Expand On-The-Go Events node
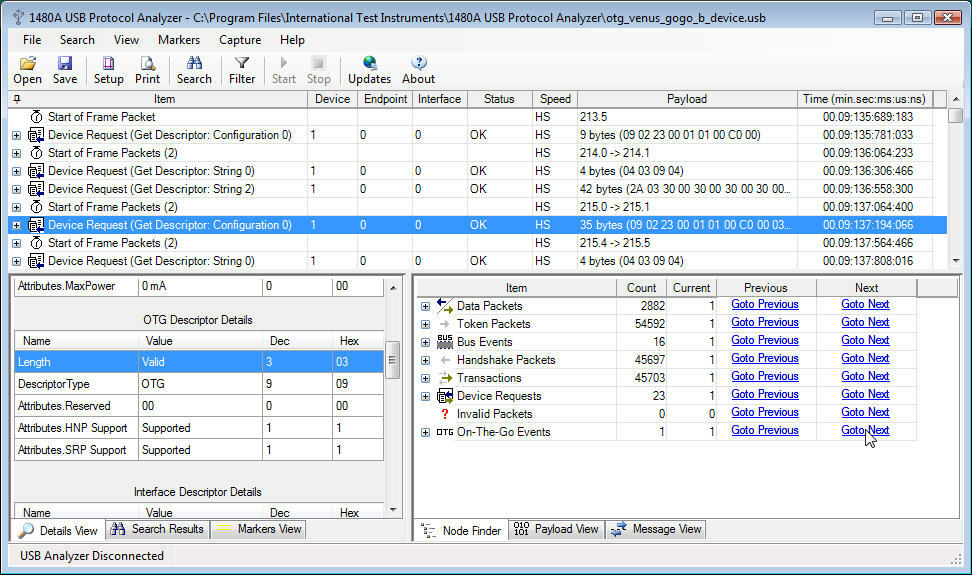This screenshot has width=972, height=575. click(425, 432)
